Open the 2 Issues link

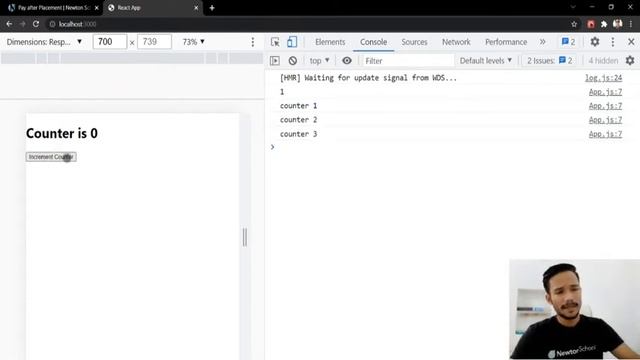[549, 61]
